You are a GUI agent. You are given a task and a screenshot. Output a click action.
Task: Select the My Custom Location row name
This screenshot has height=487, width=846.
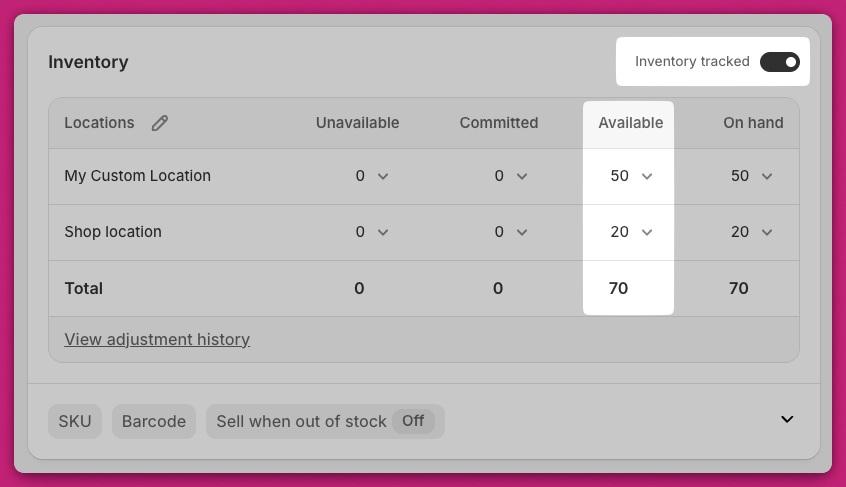pos(138,176)
